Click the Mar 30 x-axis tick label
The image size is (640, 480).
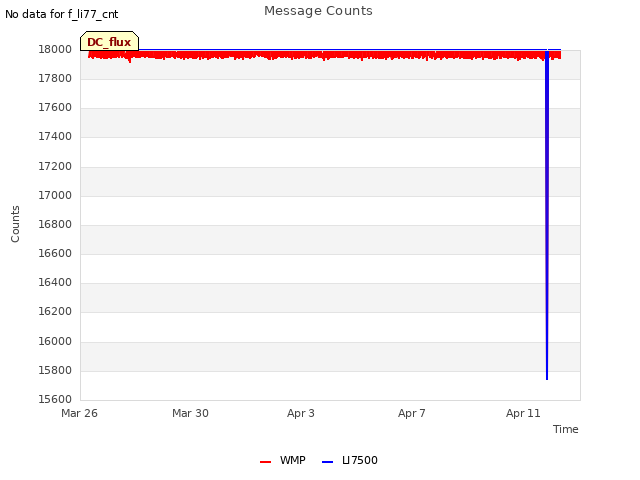(190, 413)
